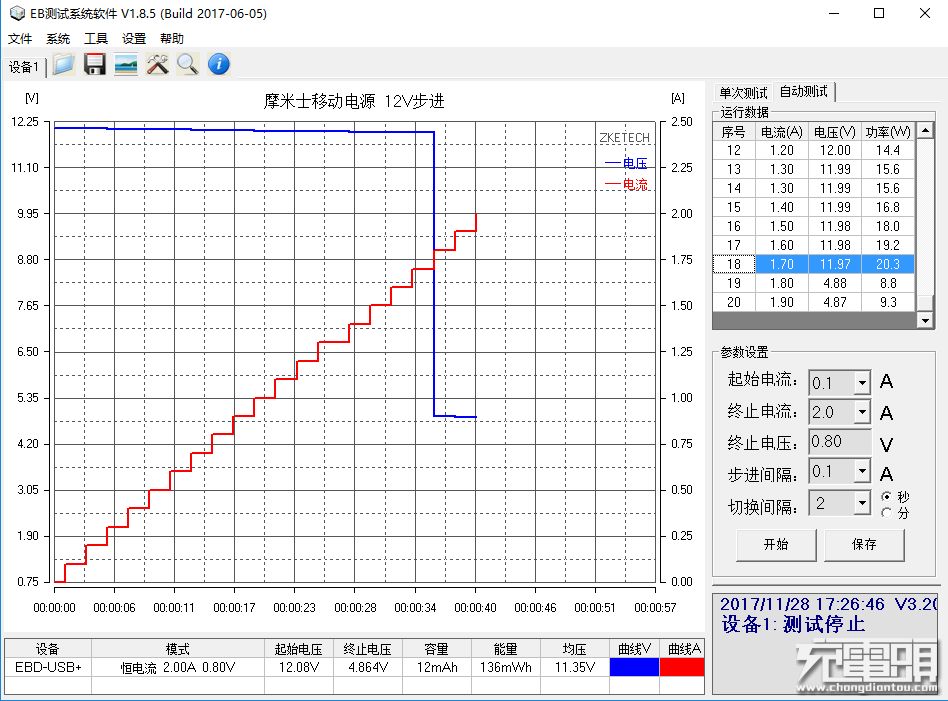The height and width of the screenshot is (701, 948).
Task: Save data with floppy disk icon
Action: click(x=94, y=64)
